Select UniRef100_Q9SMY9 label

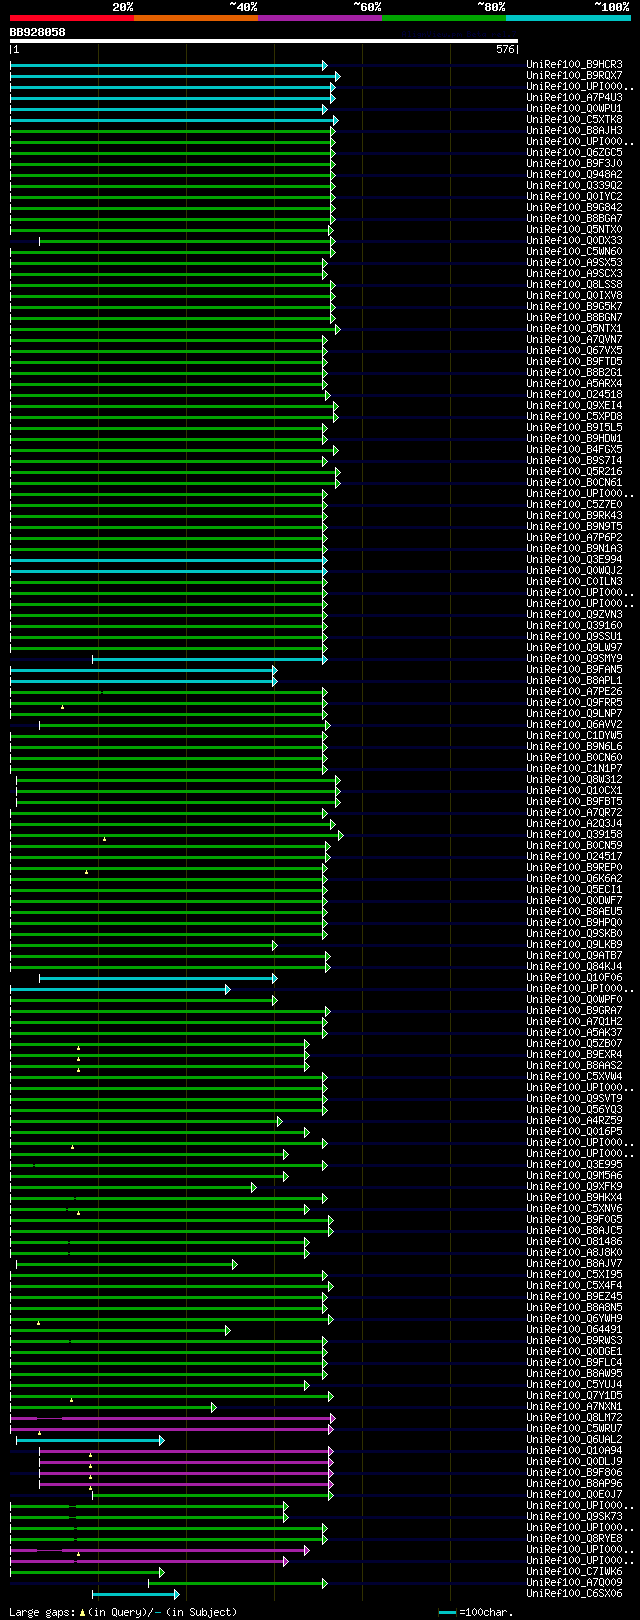tap(574, 659)
